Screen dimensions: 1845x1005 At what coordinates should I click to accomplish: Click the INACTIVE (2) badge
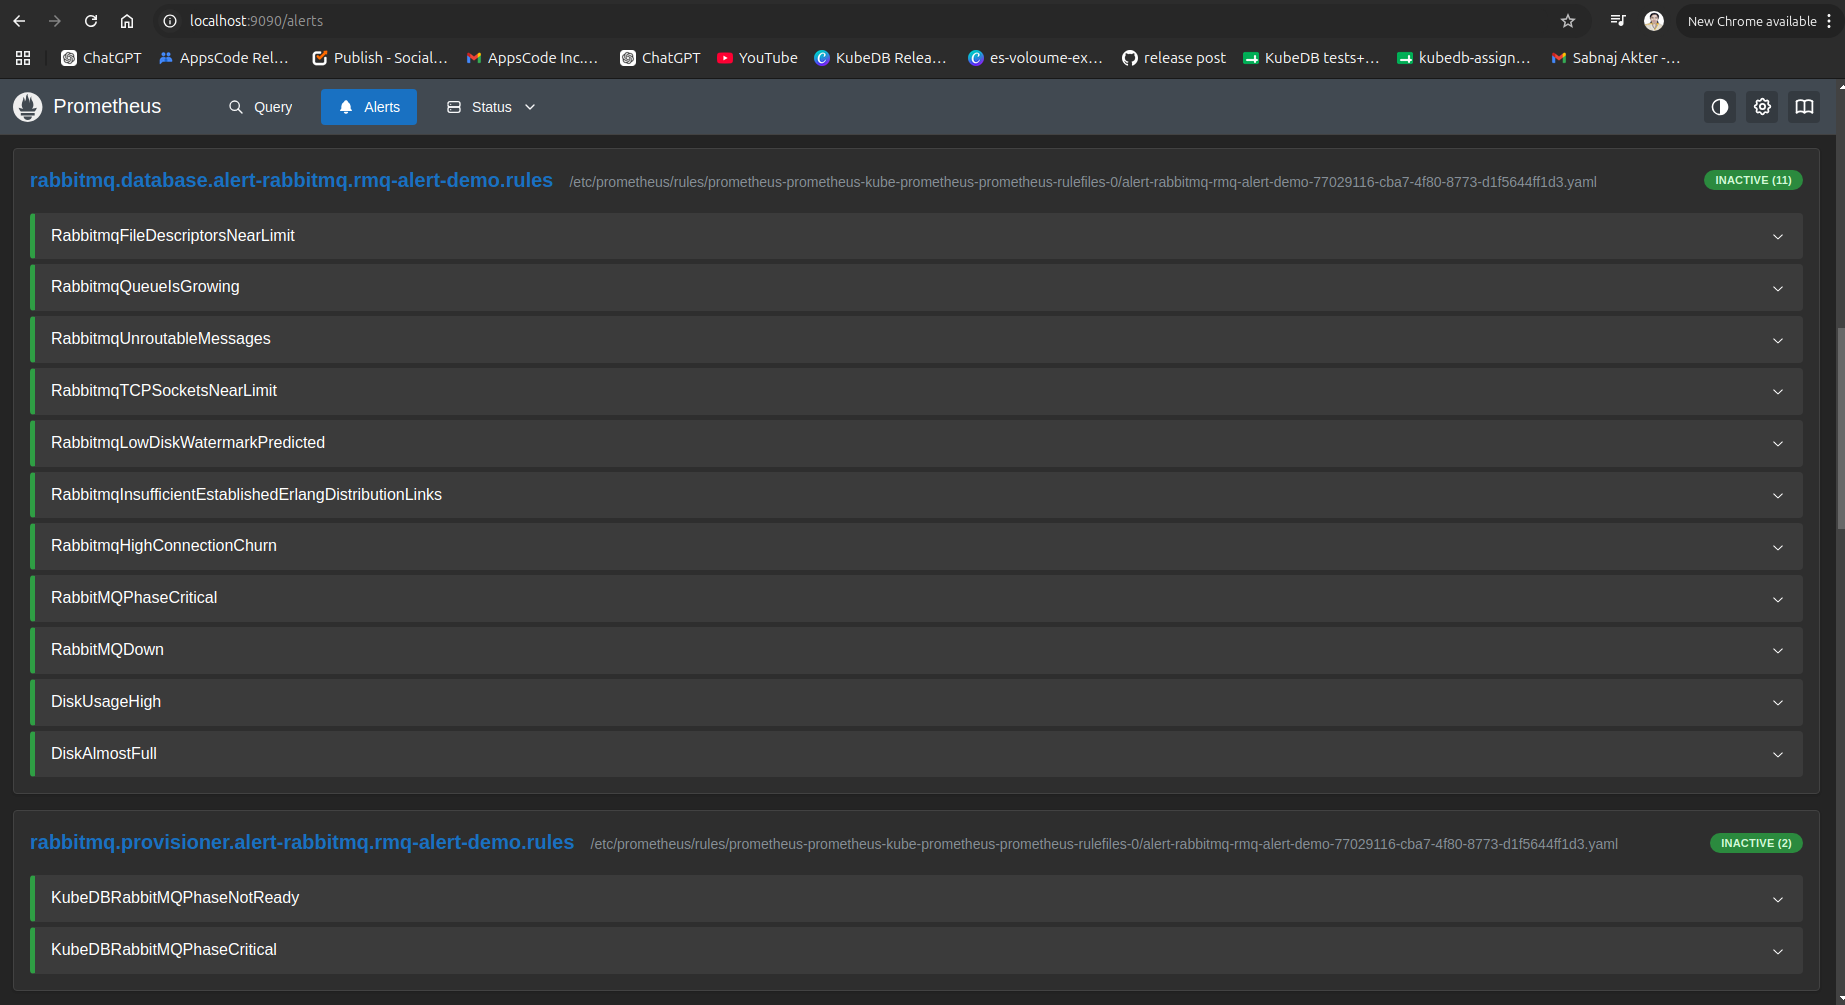tap(1756, 843)
